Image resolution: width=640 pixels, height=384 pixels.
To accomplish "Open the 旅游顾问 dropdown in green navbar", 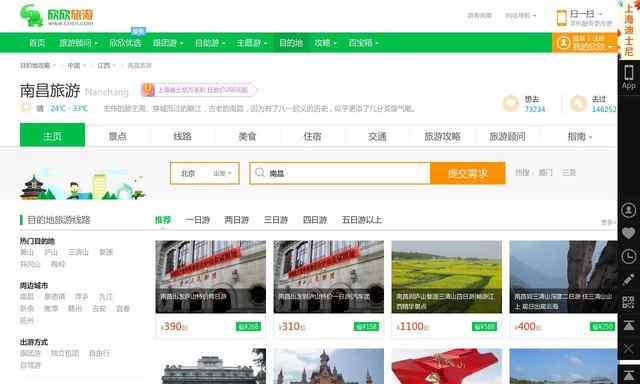I will tap(79, 43).
